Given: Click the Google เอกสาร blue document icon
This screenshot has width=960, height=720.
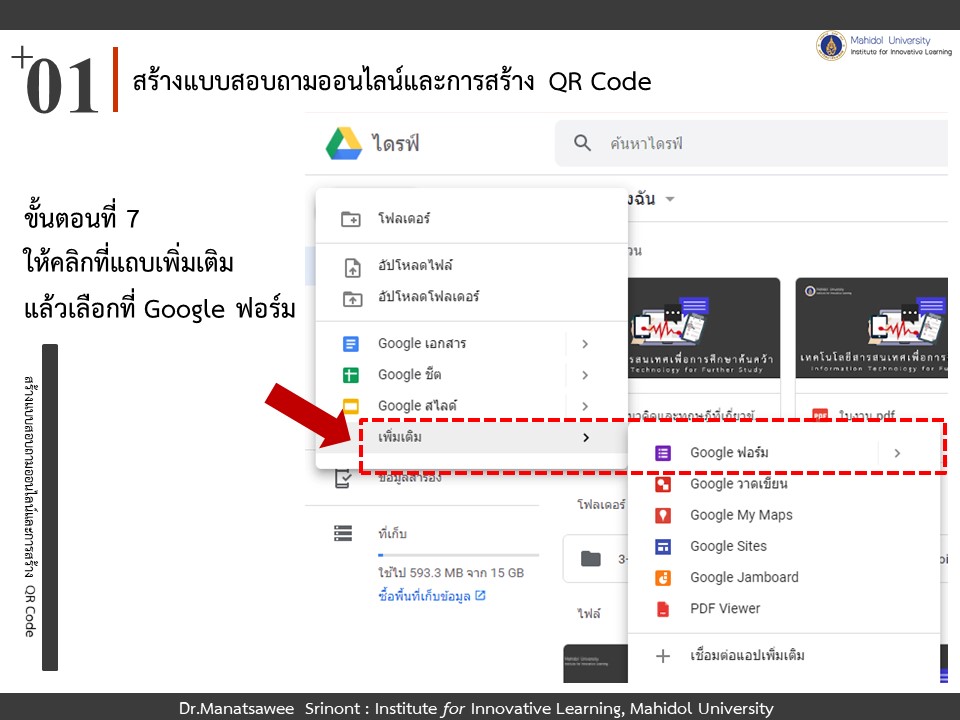Looking at the screenshot, I should tap(351, 344).
